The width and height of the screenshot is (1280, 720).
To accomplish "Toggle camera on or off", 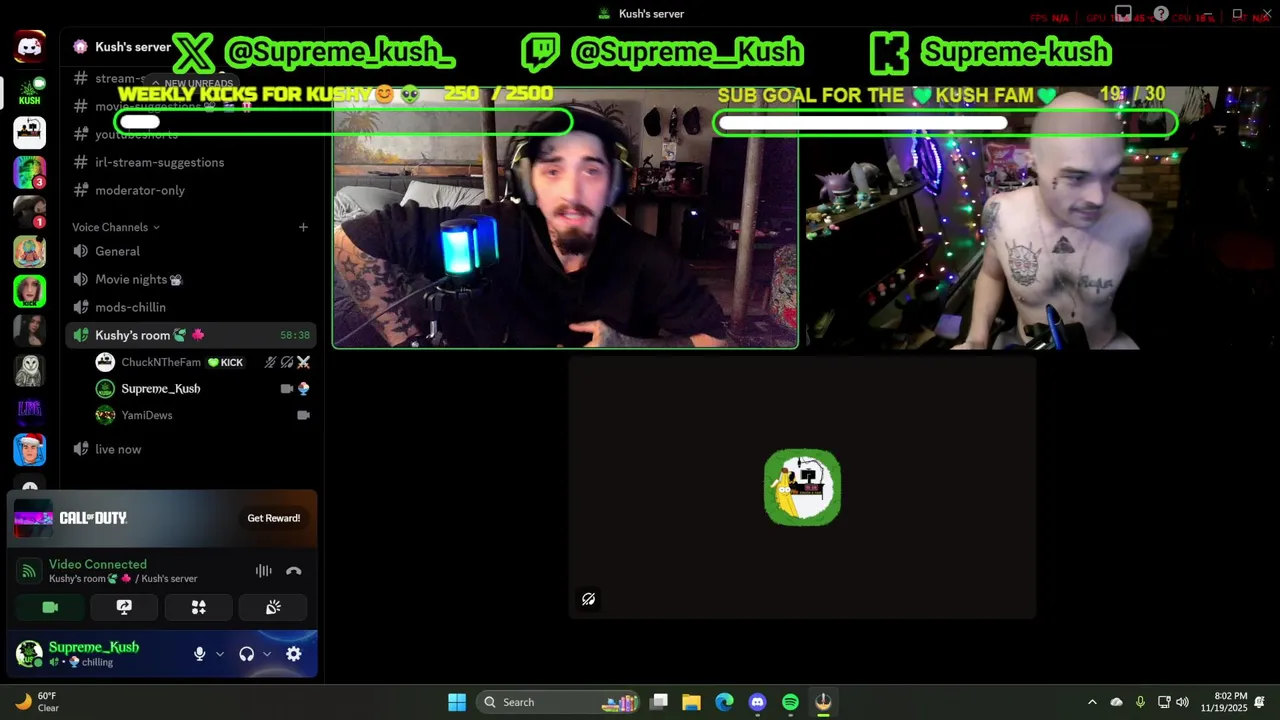I will point(50,607).
